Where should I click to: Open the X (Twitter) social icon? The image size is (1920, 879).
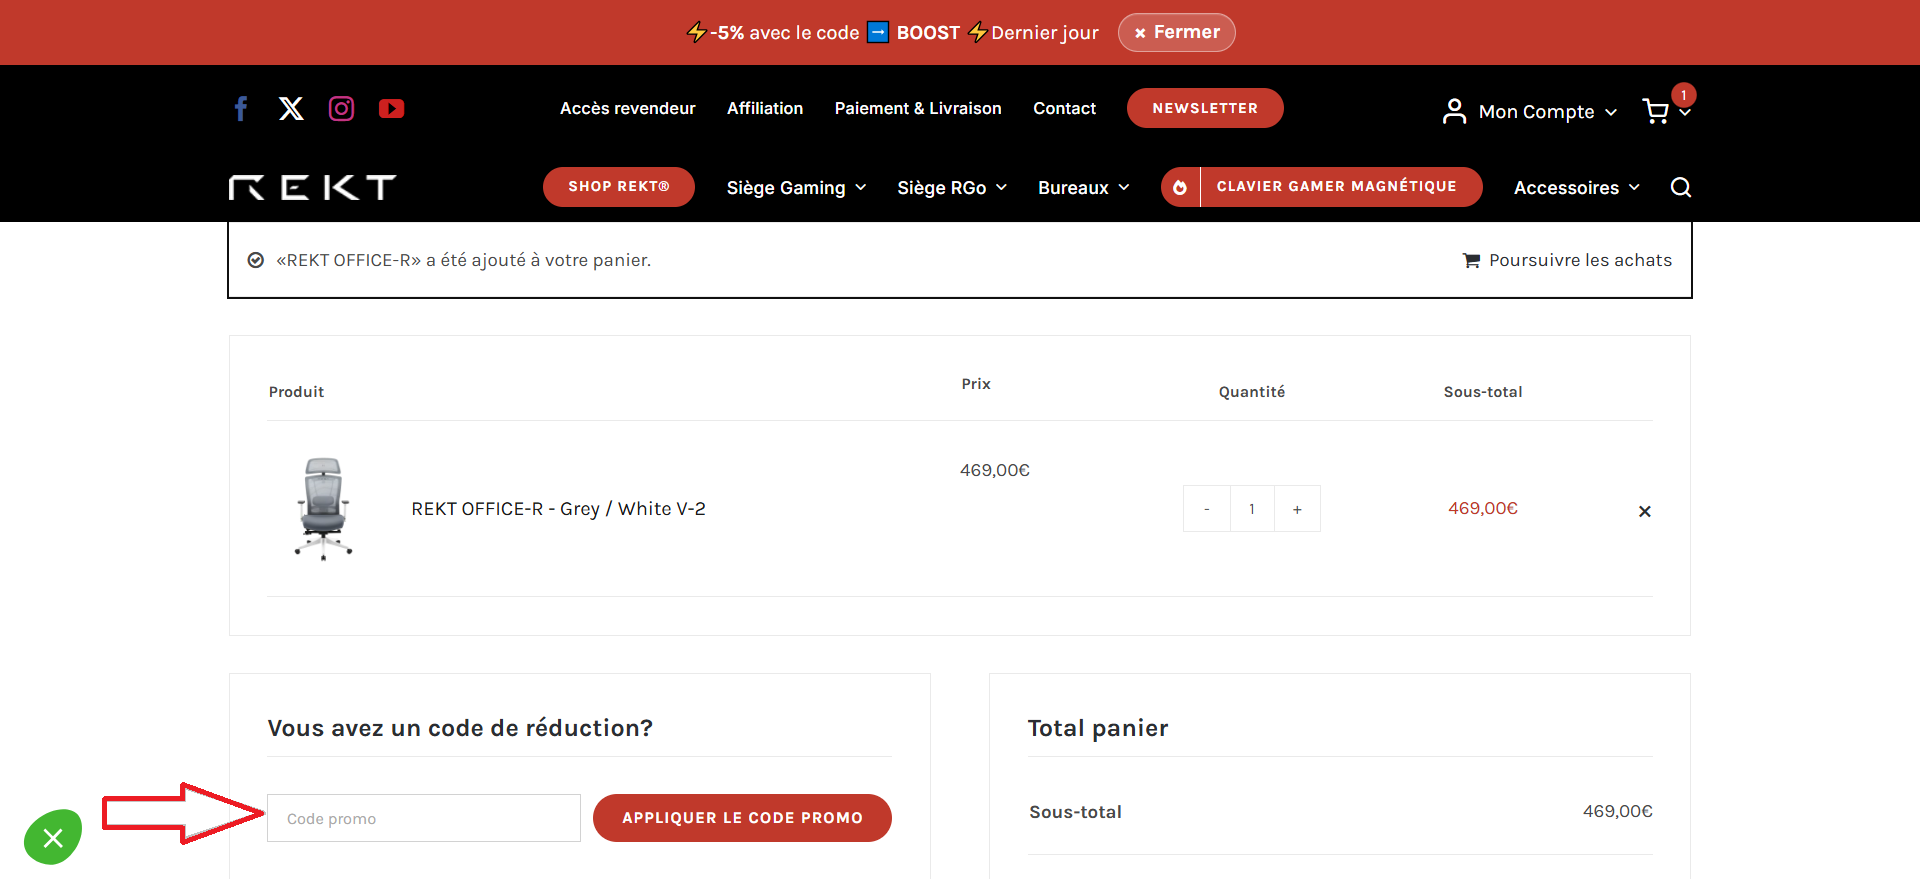tap(291, 108)
